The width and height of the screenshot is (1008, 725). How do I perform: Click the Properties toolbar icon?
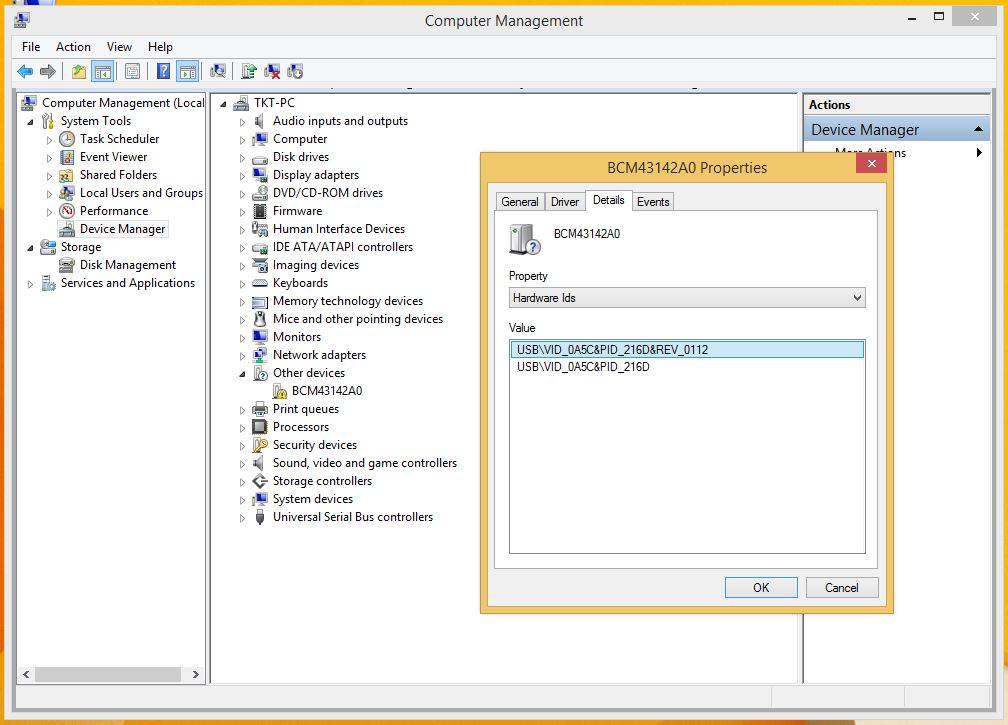click(132, 71)
